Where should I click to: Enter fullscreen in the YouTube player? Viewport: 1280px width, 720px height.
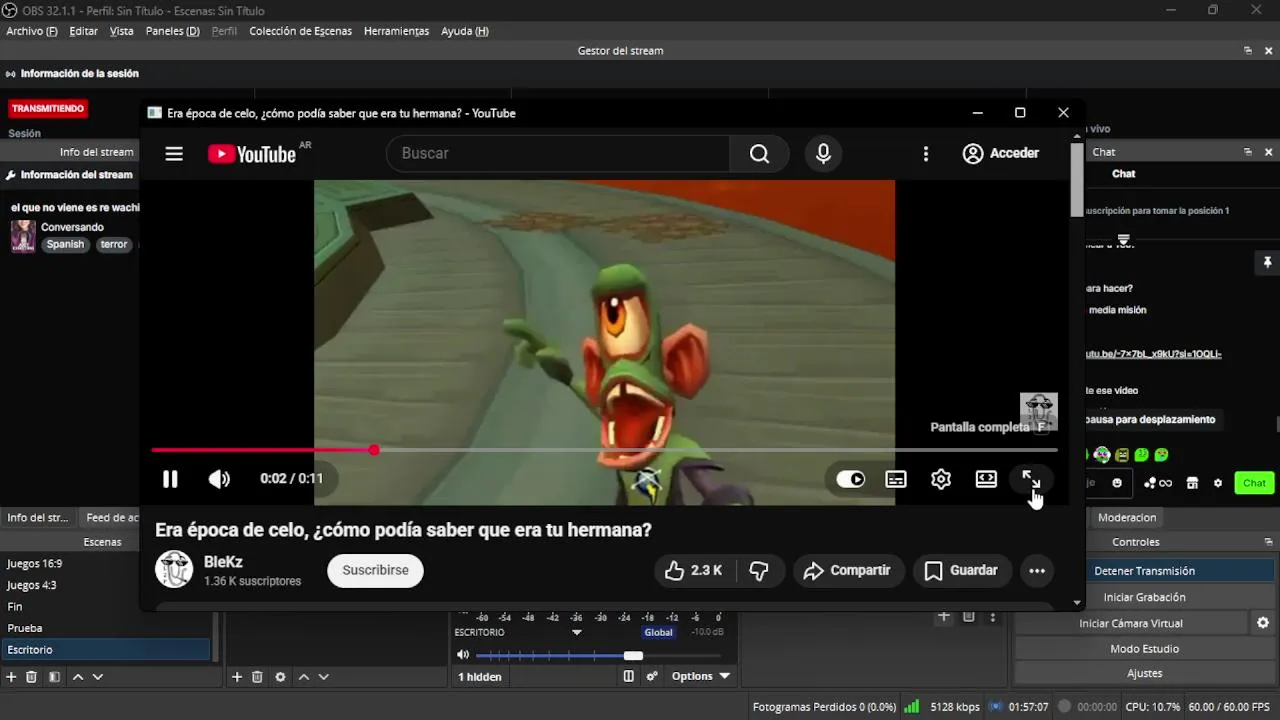(1031, 479)
